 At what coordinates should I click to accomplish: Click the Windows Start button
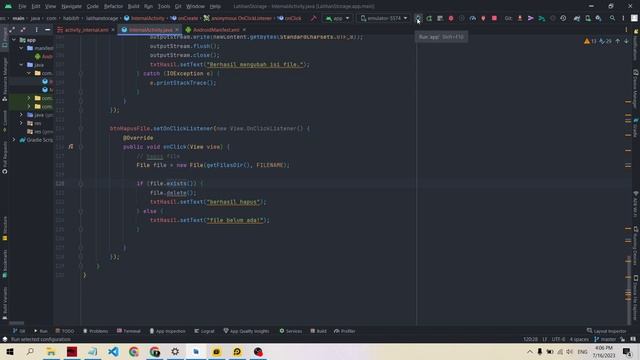tap(9, 351)
